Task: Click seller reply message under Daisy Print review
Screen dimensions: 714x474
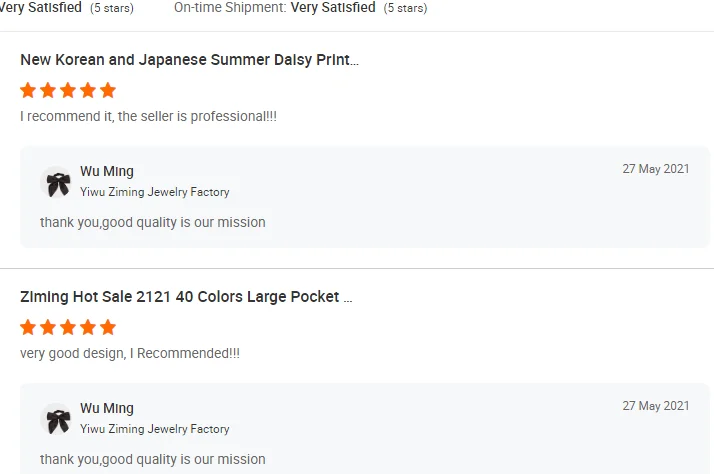Action: (x=153, y=222)
